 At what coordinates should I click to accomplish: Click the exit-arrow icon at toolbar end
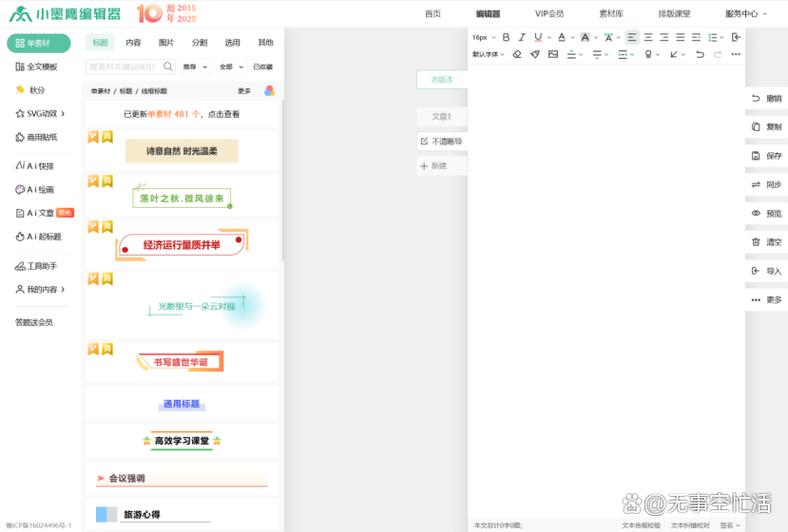coord(736,37)
